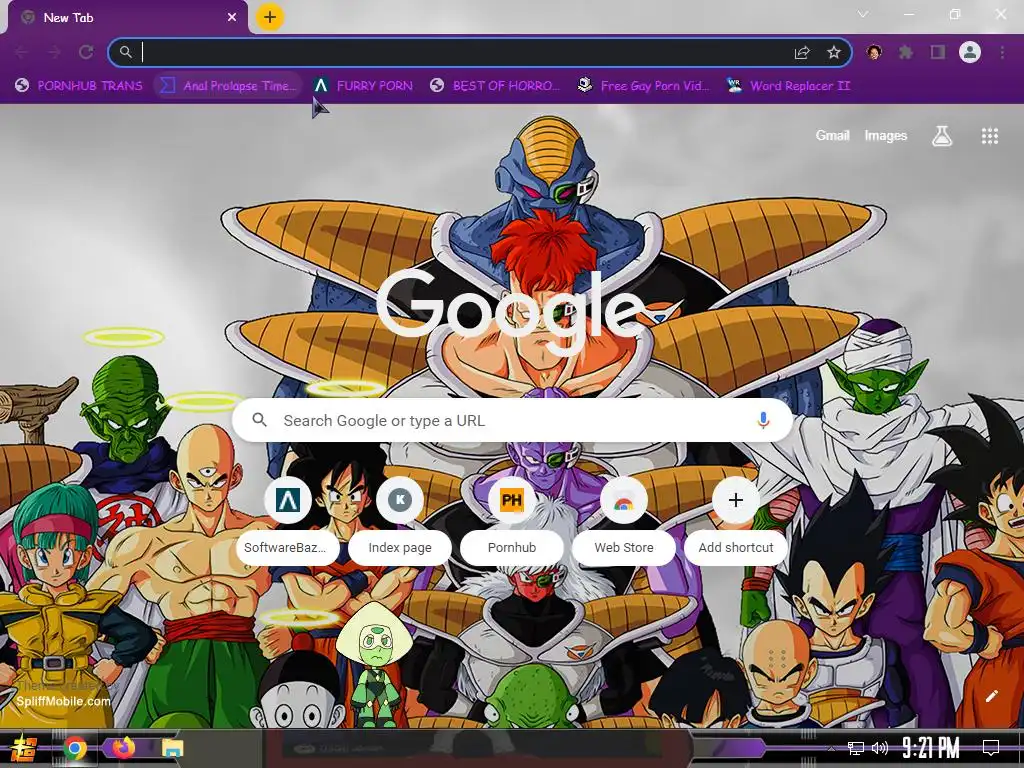Open the BEST OF HORRO... bookmark
Image resolution: width=1024 pixels, height=768 pixels.
[x=496, y=86]
